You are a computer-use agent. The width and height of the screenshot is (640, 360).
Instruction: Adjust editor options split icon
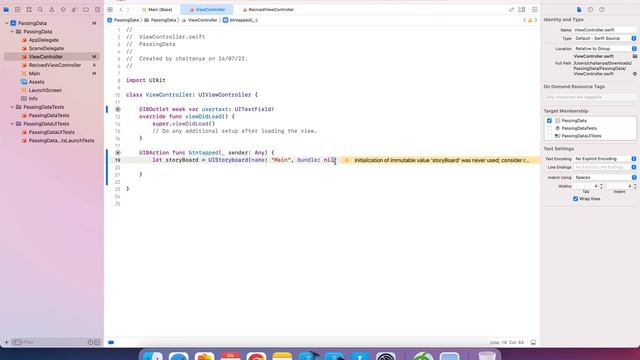tap(522, 9)
